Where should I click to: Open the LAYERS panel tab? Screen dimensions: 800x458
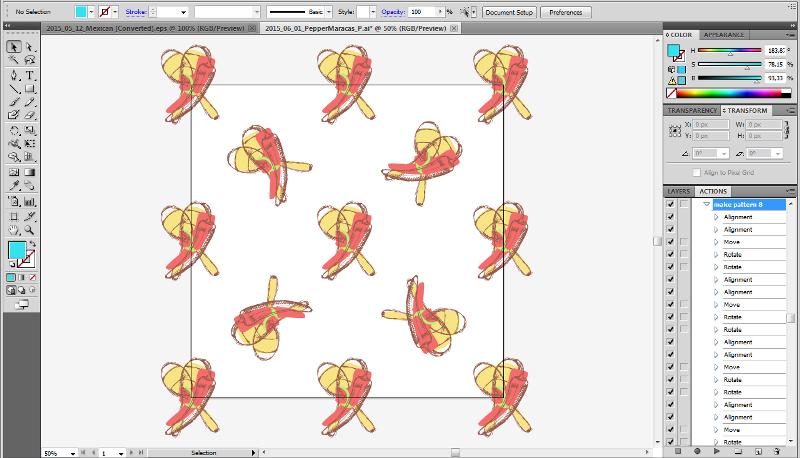[679, 191]
